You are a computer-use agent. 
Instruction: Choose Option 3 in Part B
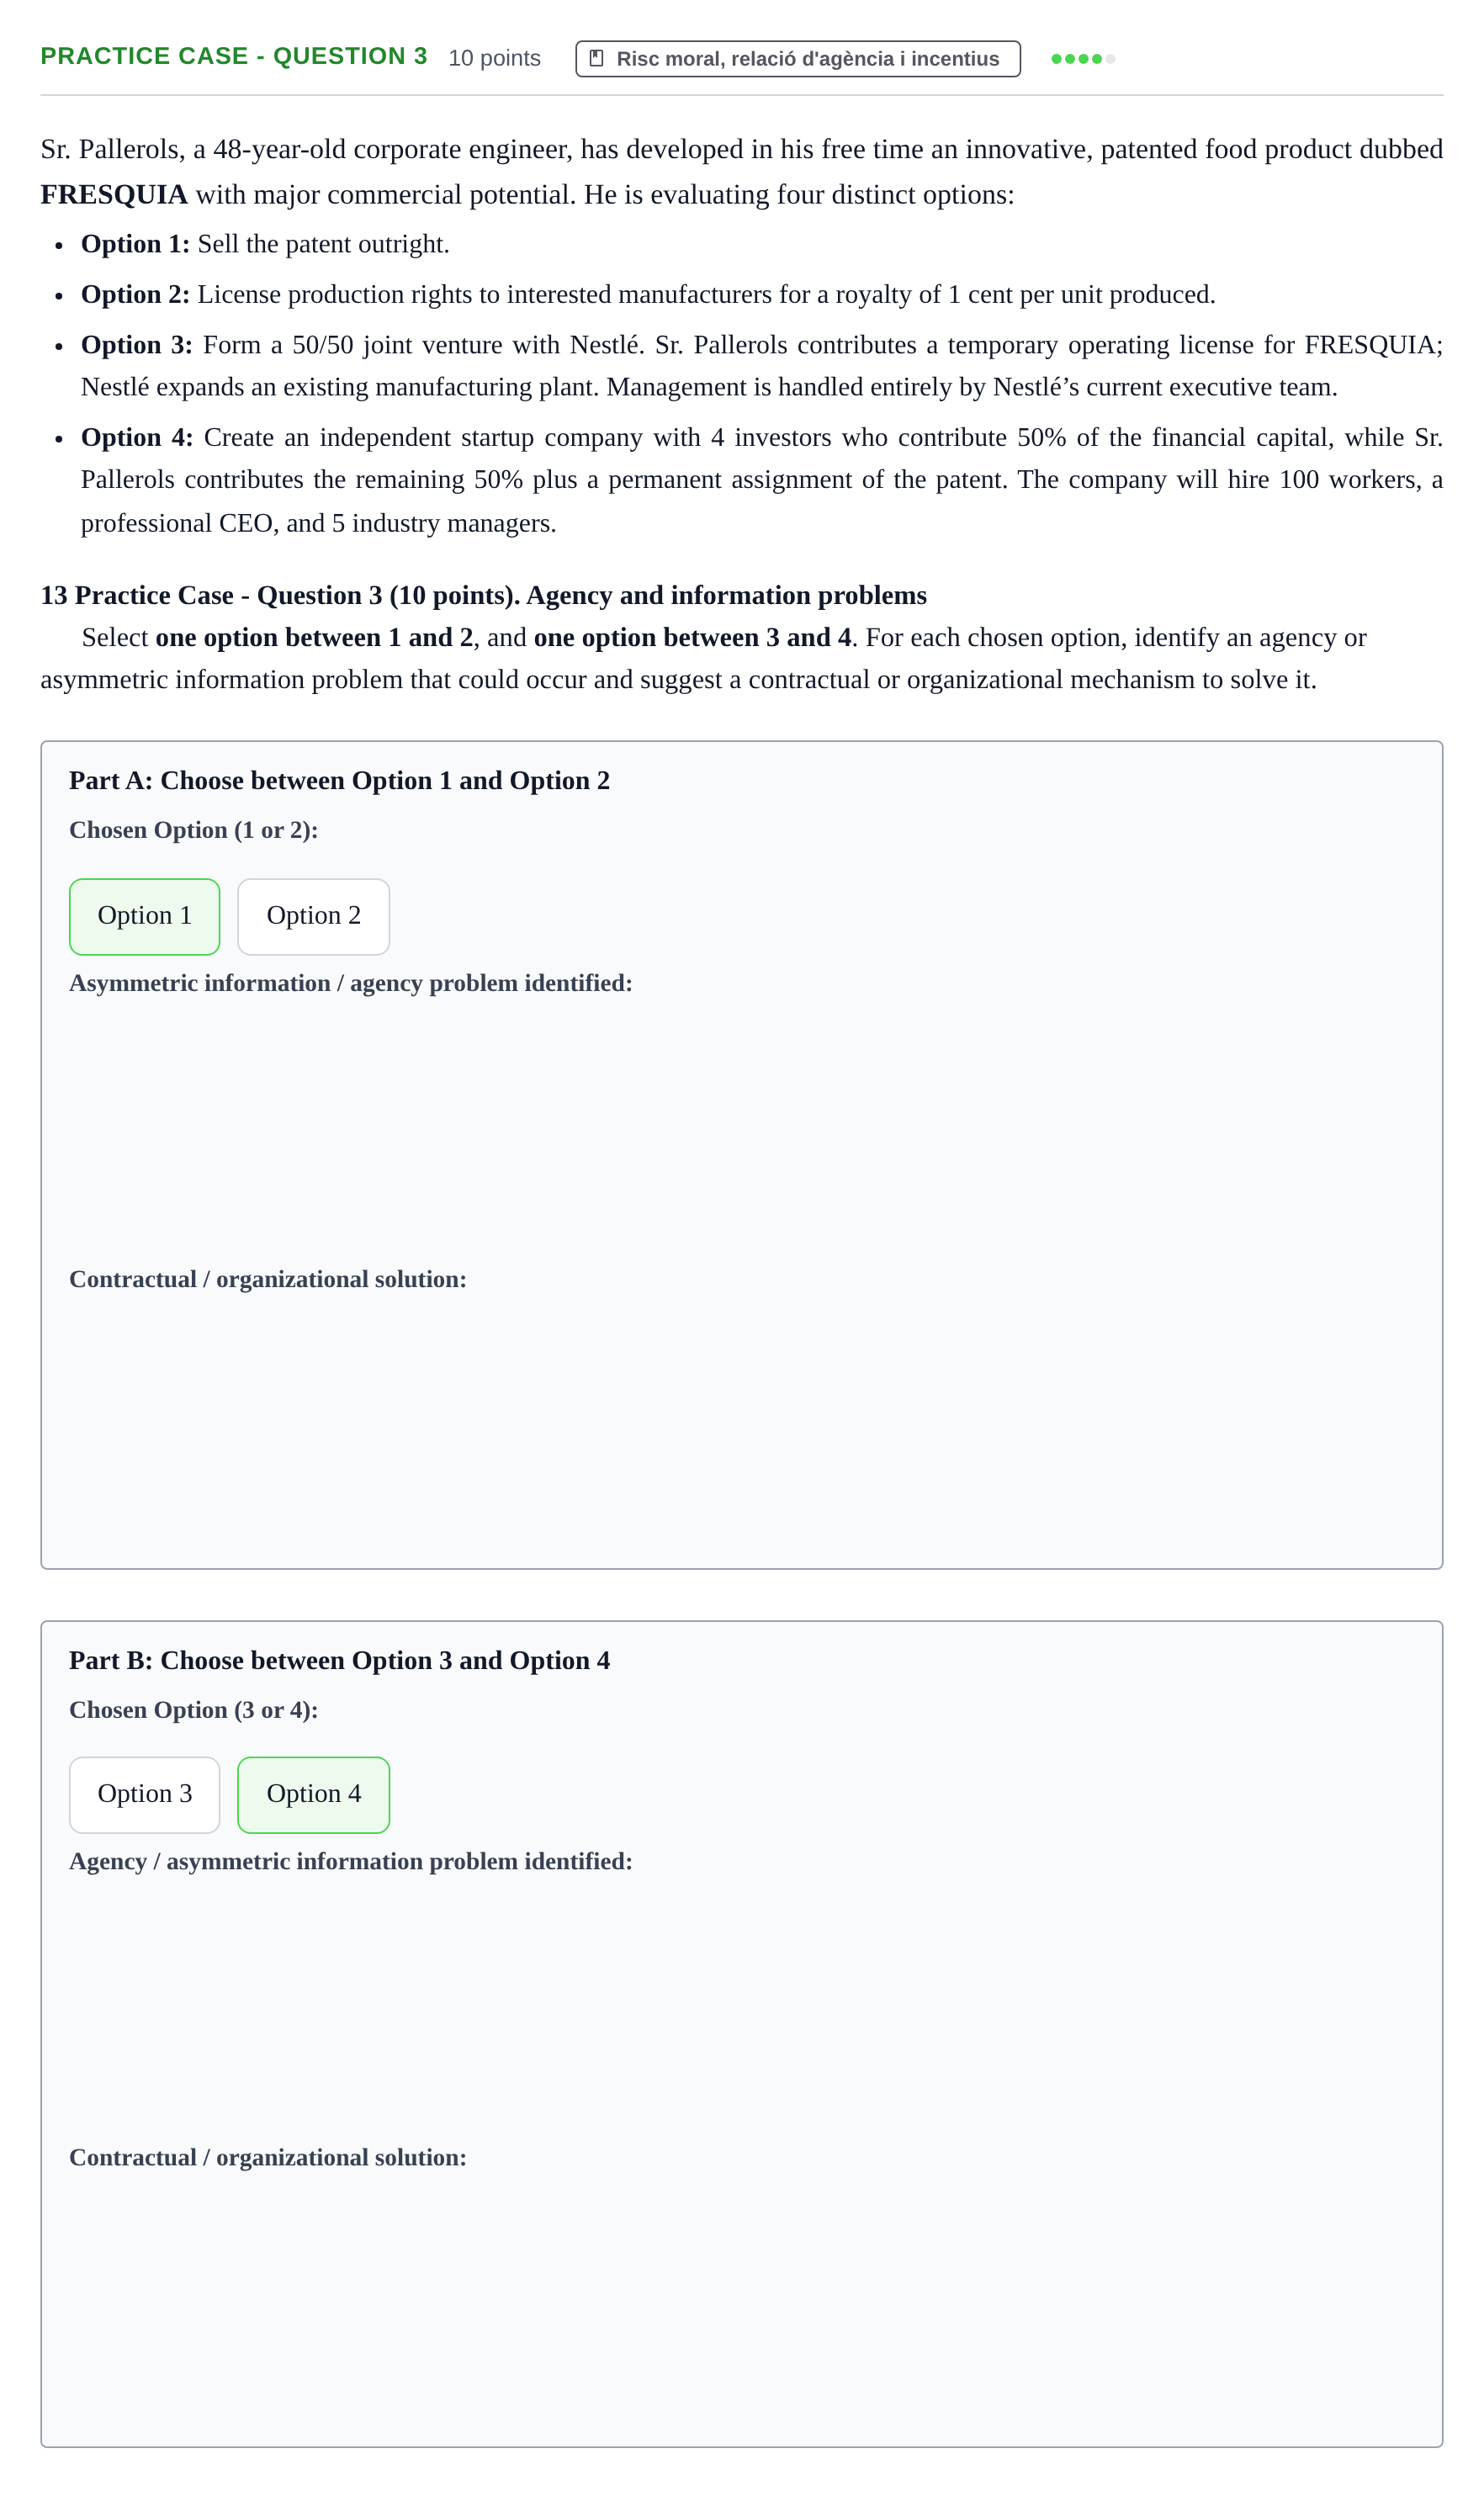click(145, 1794)
